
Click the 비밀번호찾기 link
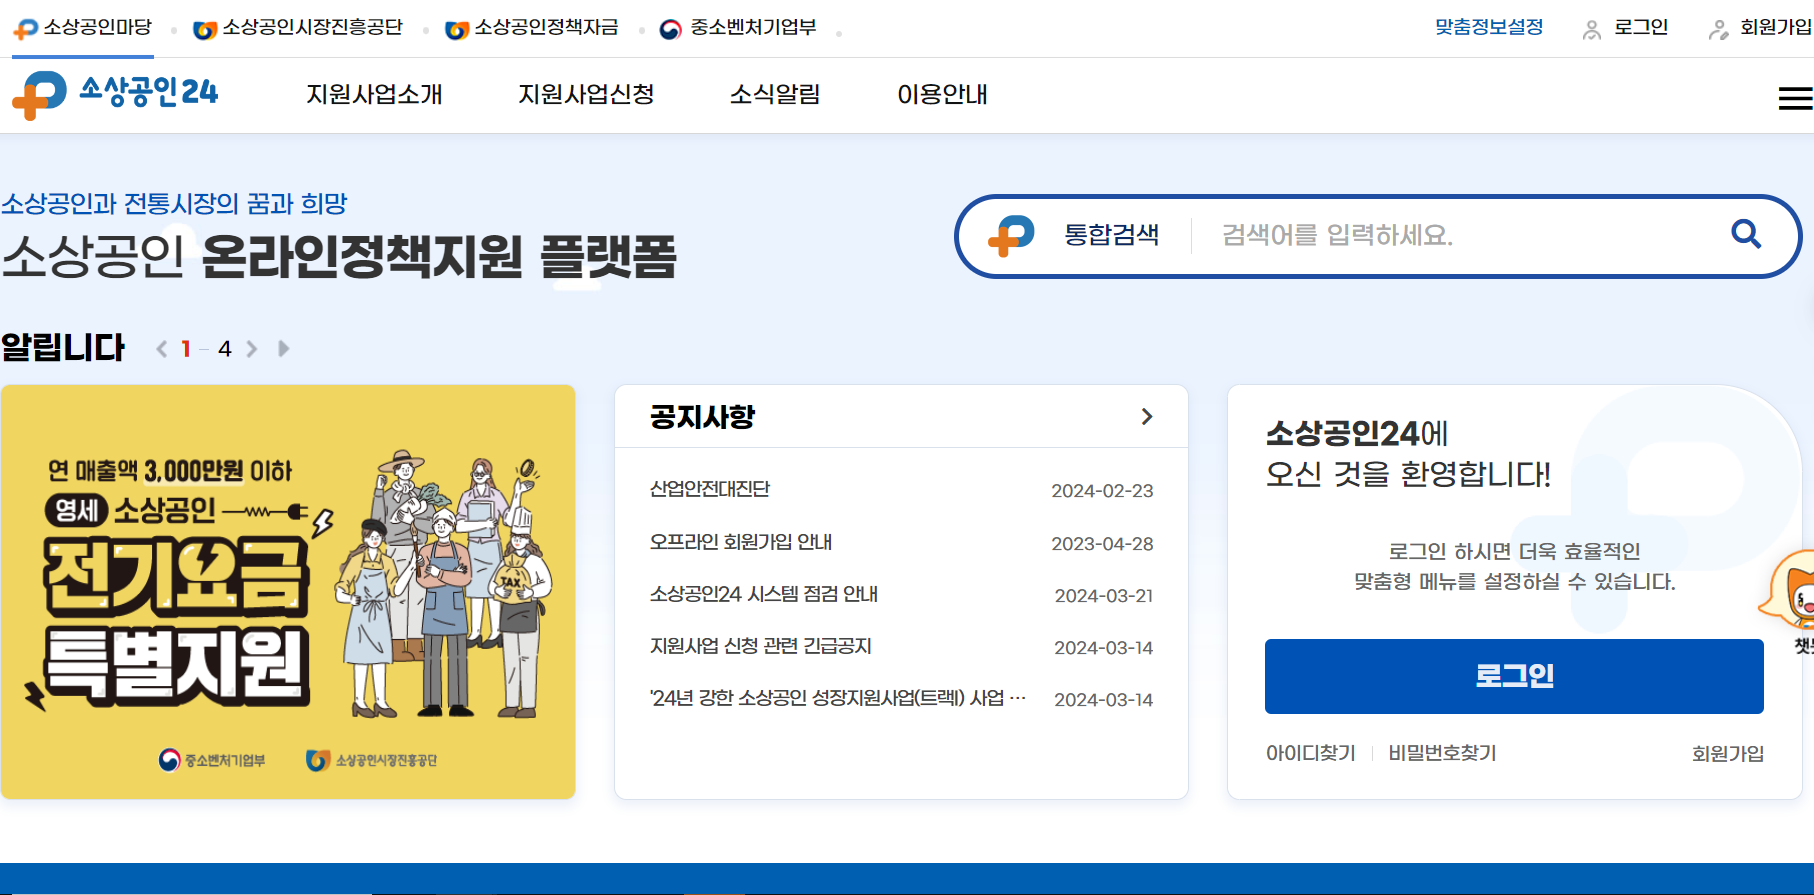[1442, 753]
